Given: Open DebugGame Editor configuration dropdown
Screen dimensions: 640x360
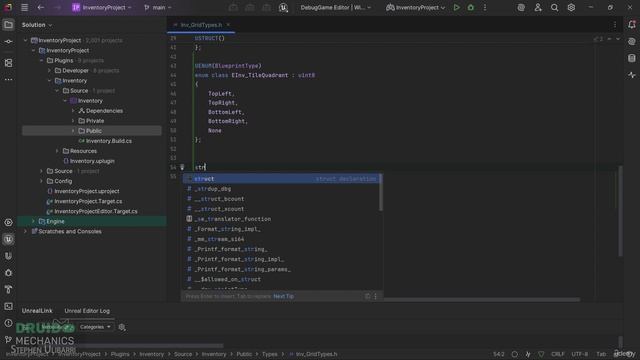Looking at the screenshot, I should click(336, 7).
